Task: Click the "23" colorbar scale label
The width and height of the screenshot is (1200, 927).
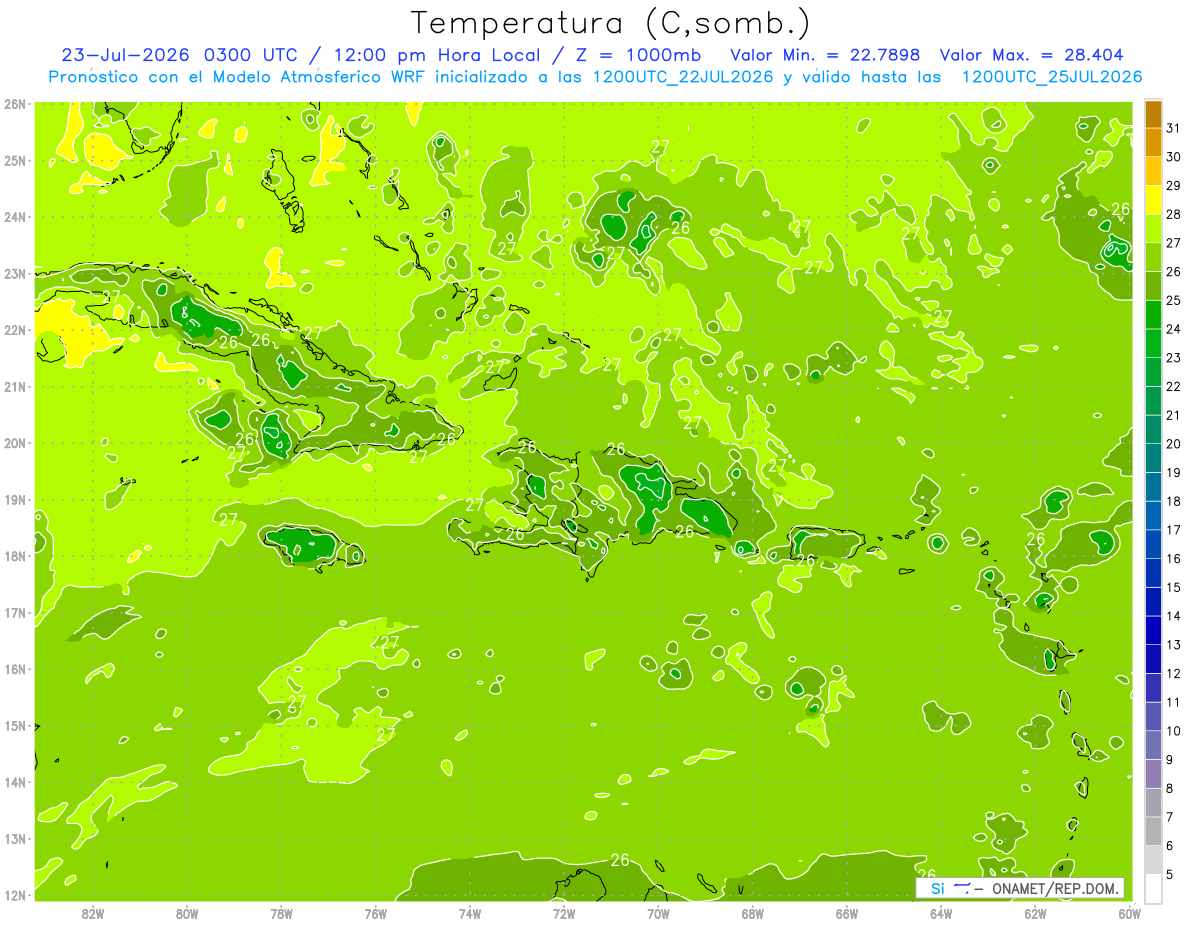Action: (1173, 358)
